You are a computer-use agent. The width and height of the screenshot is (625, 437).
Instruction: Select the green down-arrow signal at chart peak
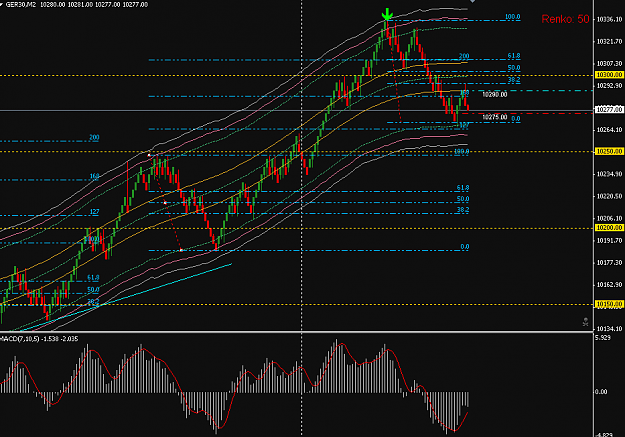pyautogui.click(x=387, y=14)
